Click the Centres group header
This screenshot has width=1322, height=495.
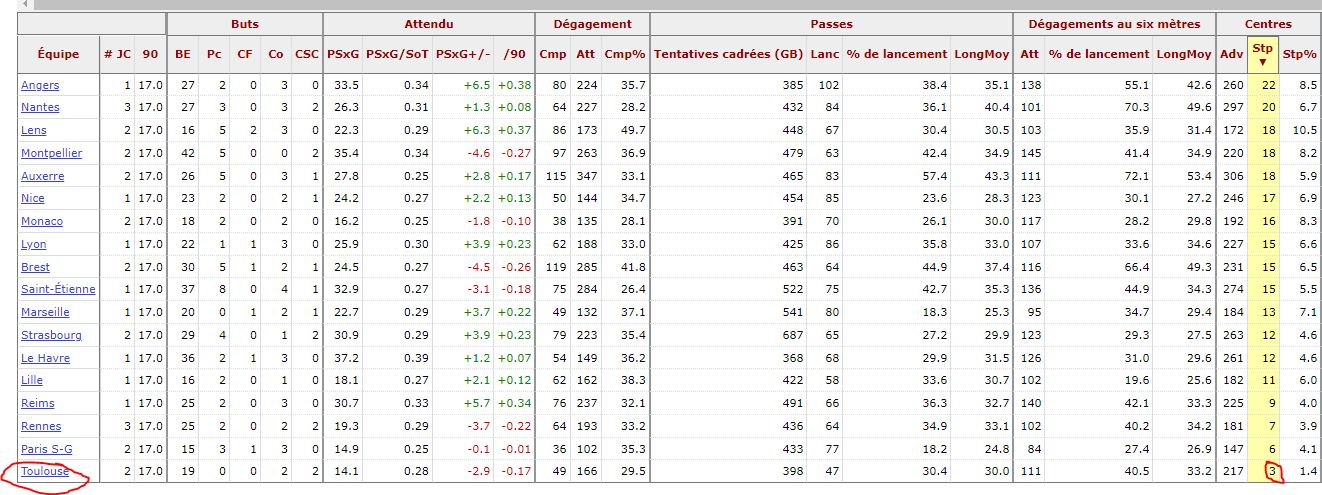coord(1268,23)
